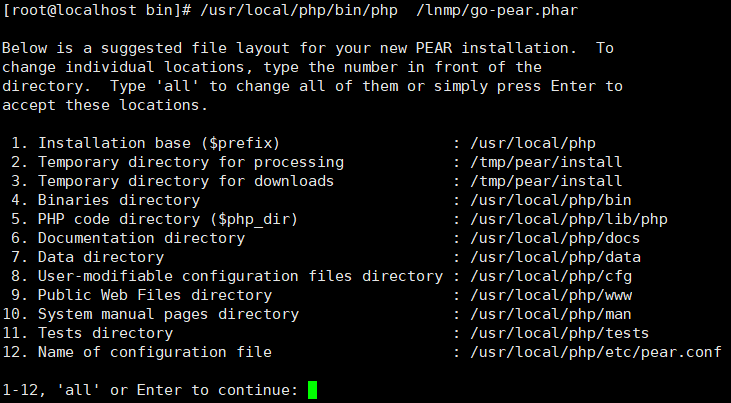Click the '/usr/local/php/man' path value
731x403 pixels.
pyautogui.click(x=551, y=314)
